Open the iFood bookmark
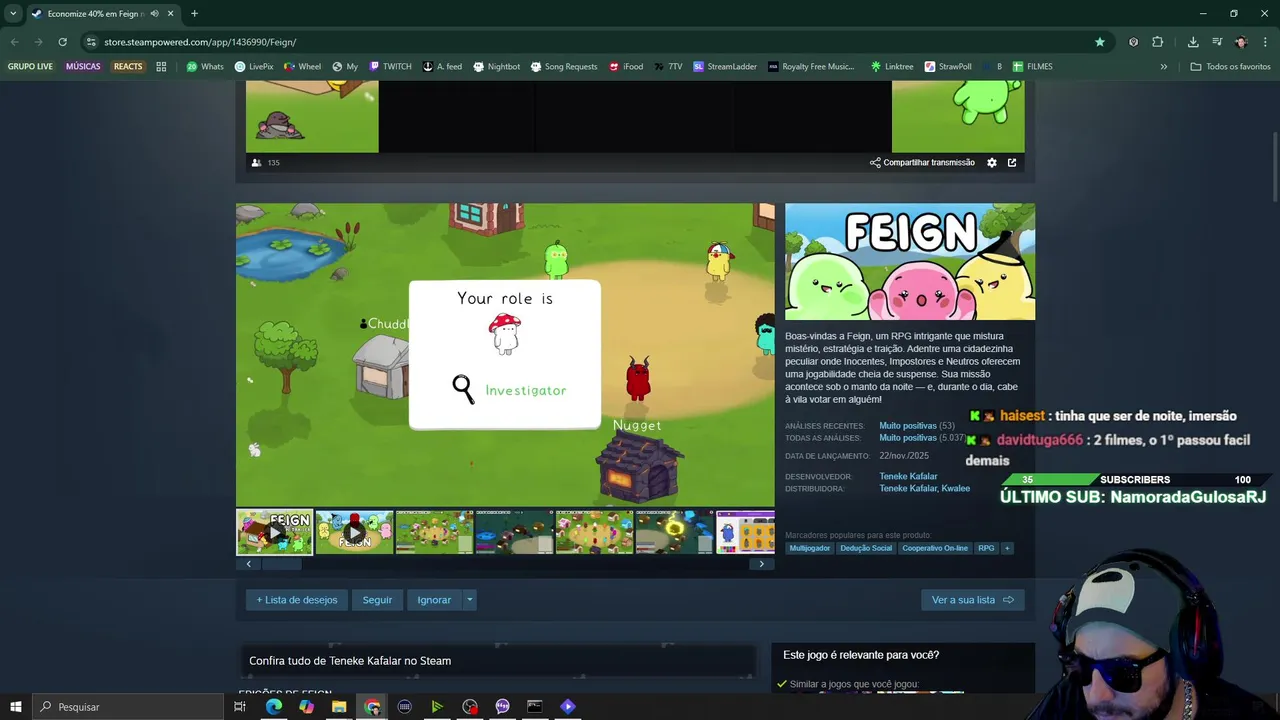 pos(625,67)
